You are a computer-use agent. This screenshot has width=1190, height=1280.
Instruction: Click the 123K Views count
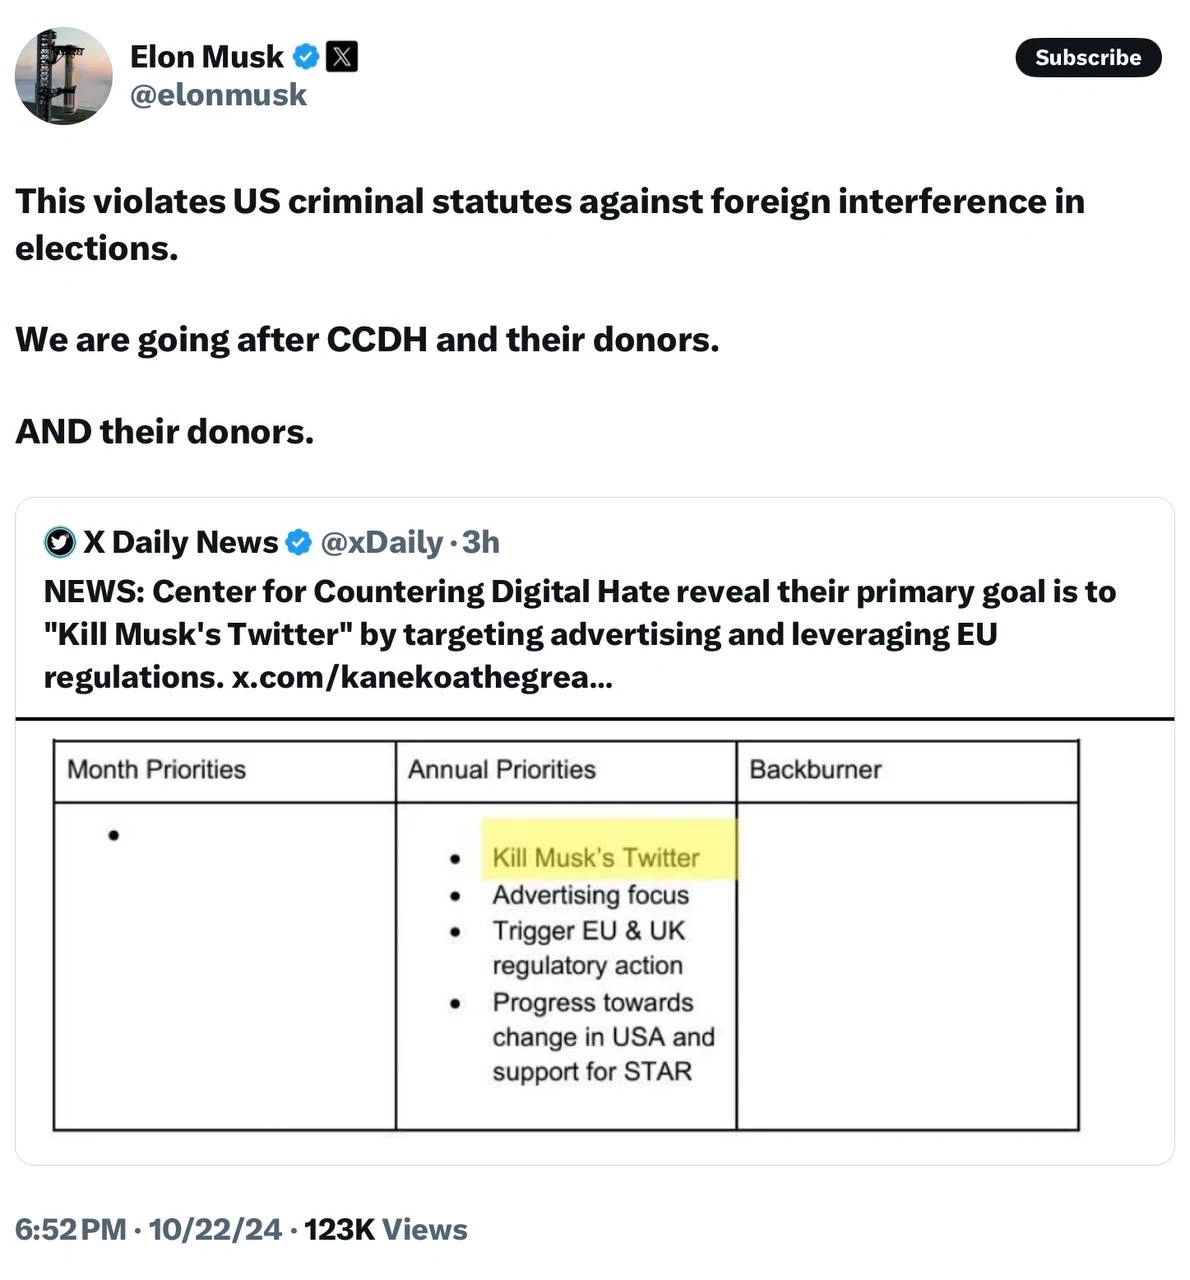pos(386,1229)
